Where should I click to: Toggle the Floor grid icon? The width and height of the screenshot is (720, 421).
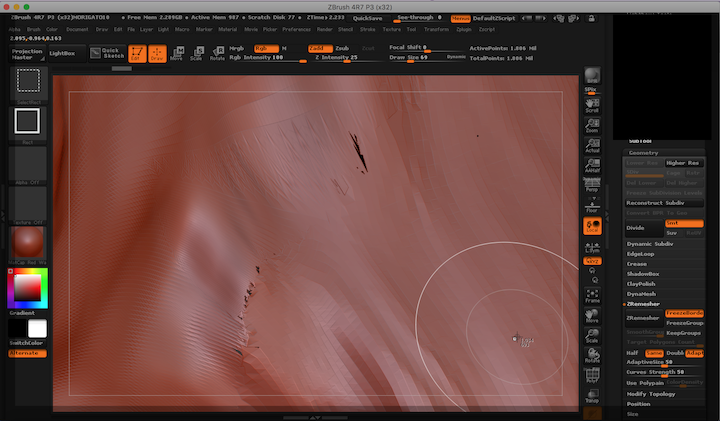[x=592, y=206]
